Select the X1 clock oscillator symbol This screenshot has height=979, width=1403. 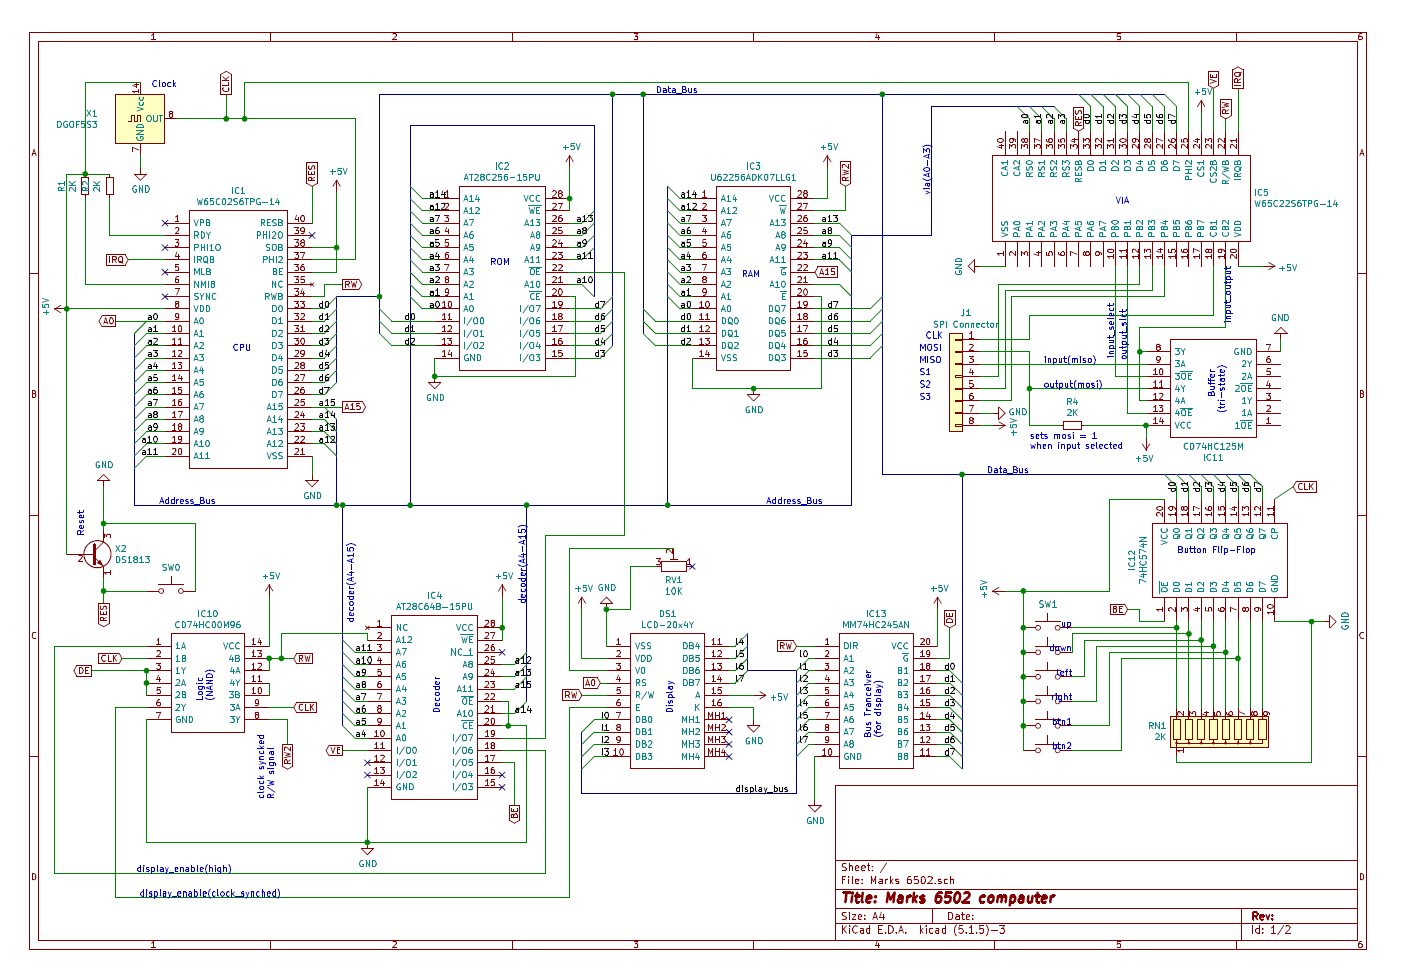coord(140,118)
